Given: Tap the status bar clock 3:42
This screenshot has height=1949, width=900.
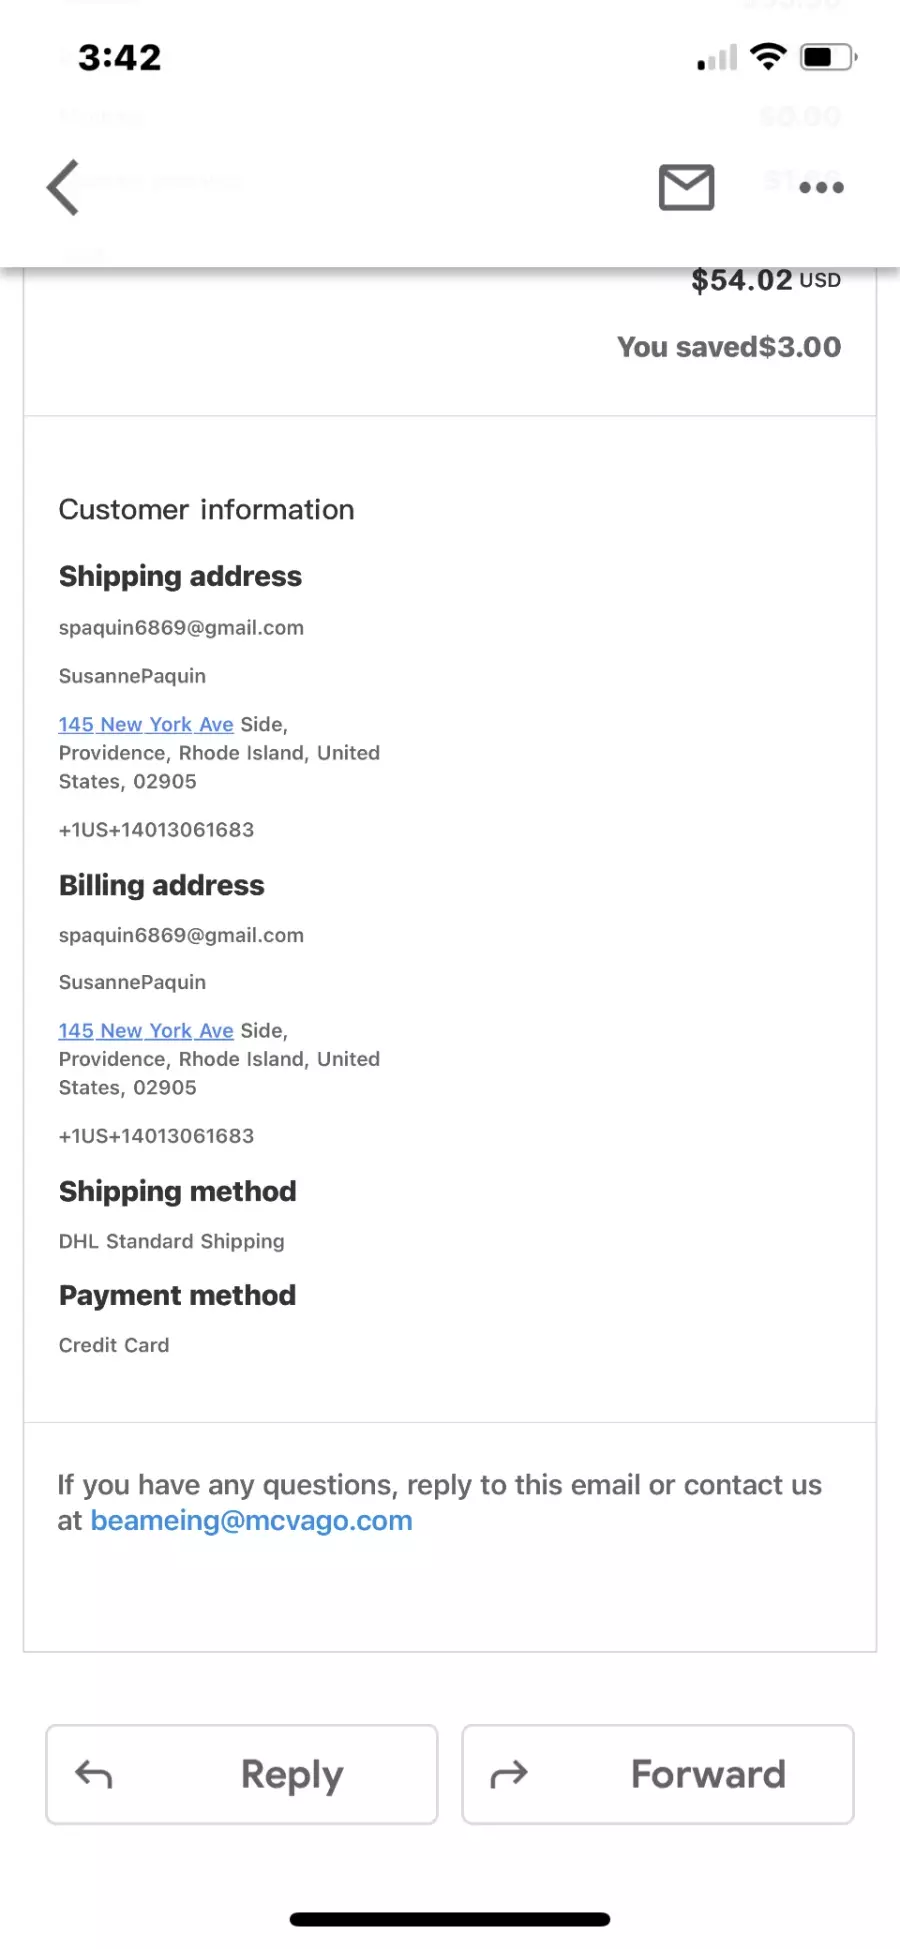Looking at the screenshot, I should 120,57.
